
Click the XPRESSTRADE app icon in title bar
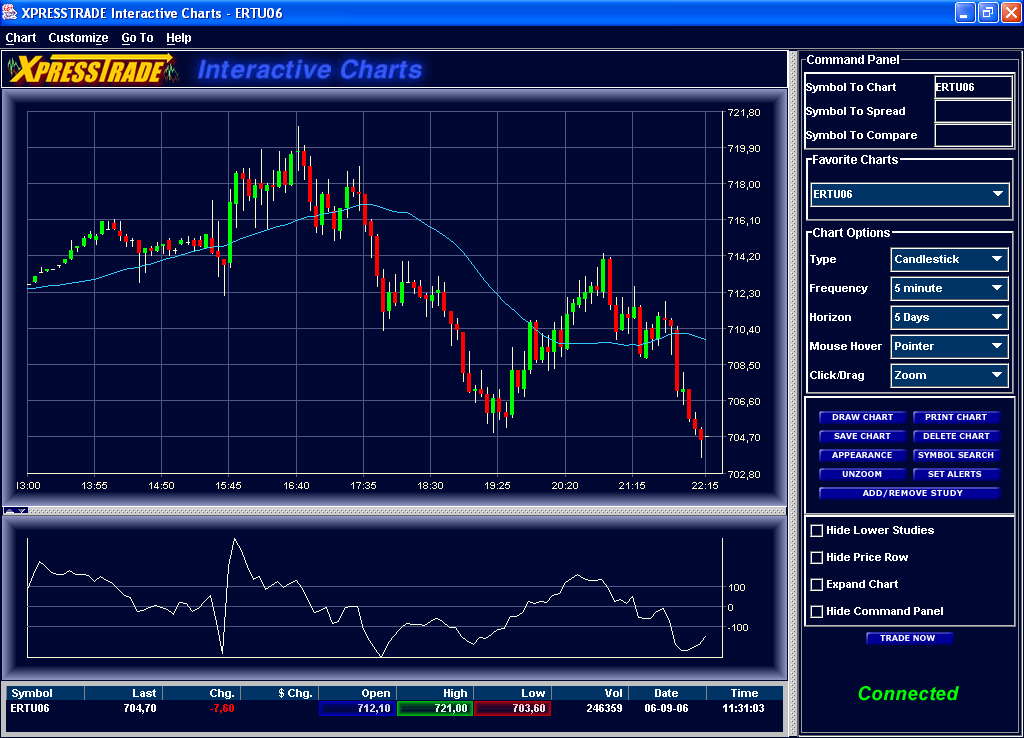pos(10,12)
